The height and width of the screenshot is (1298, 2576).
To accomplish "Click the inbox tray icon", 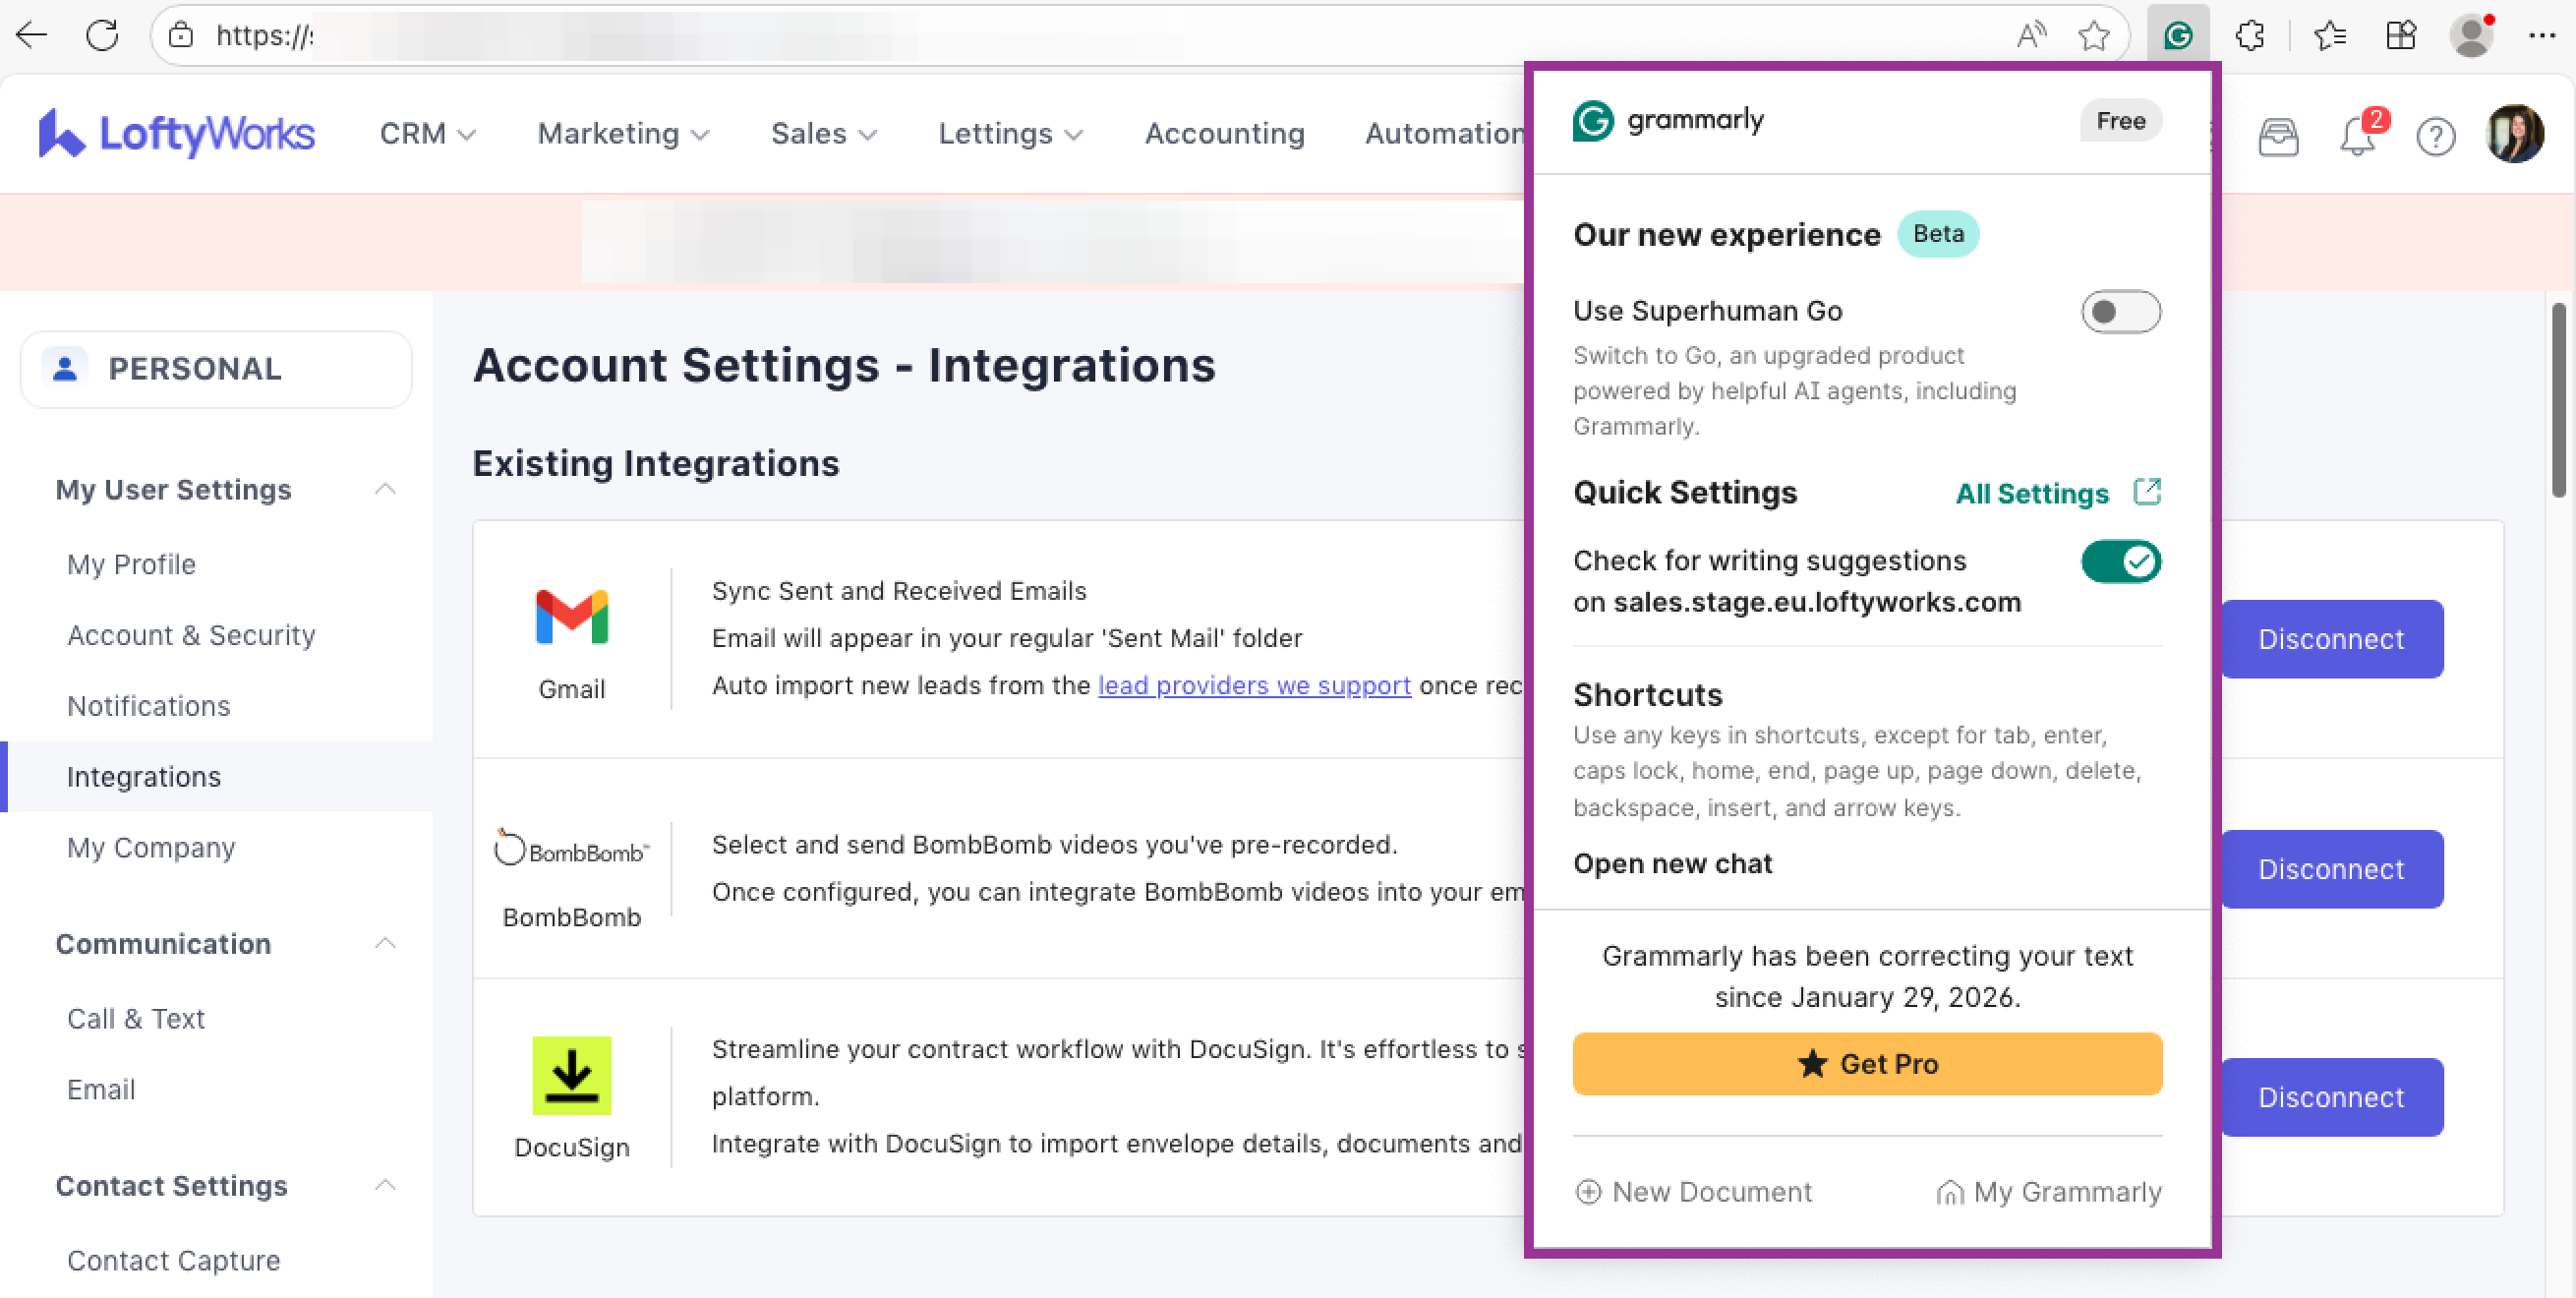I will [x=2278, y=136].
